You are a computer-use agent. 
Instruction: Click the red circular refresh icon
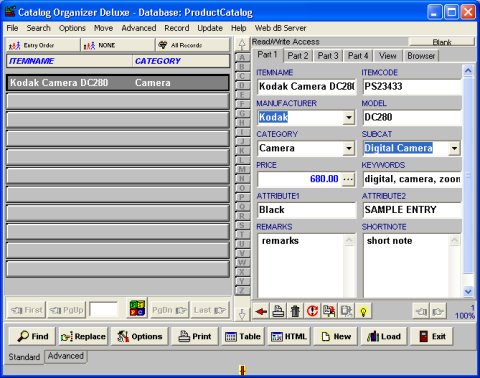pos(312,311)
